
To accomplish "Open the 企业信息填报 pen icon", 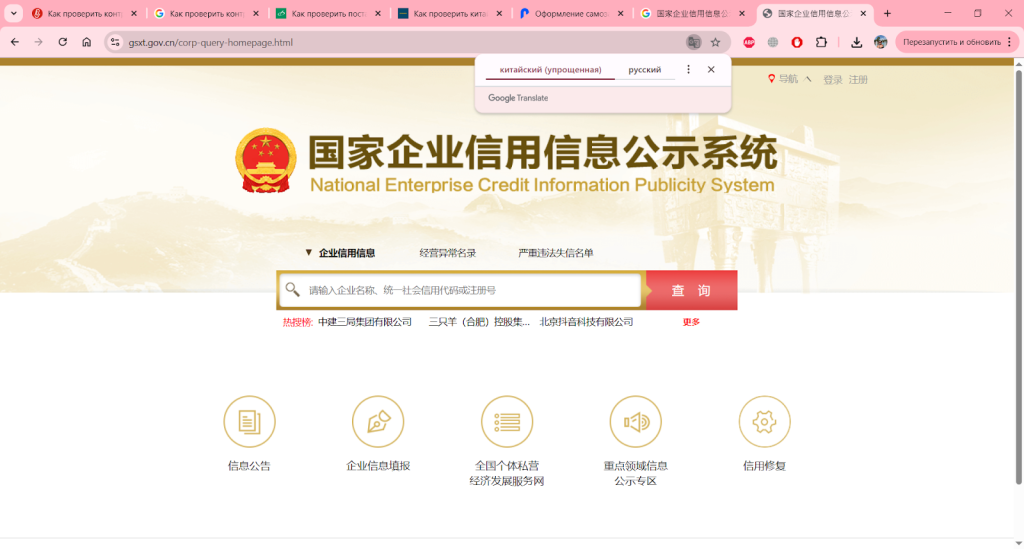I will [377, 421].
